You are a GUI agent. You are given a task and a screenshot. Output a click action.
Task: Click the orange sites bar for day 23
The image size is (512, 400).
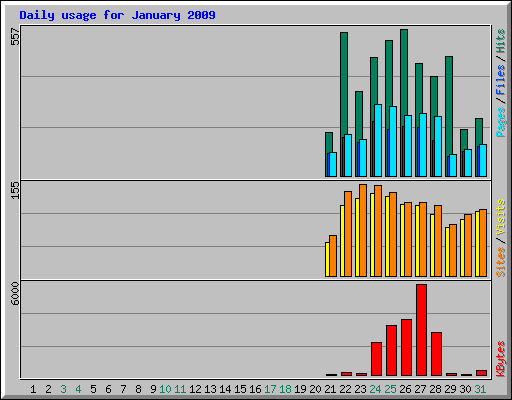coord(363,230)
